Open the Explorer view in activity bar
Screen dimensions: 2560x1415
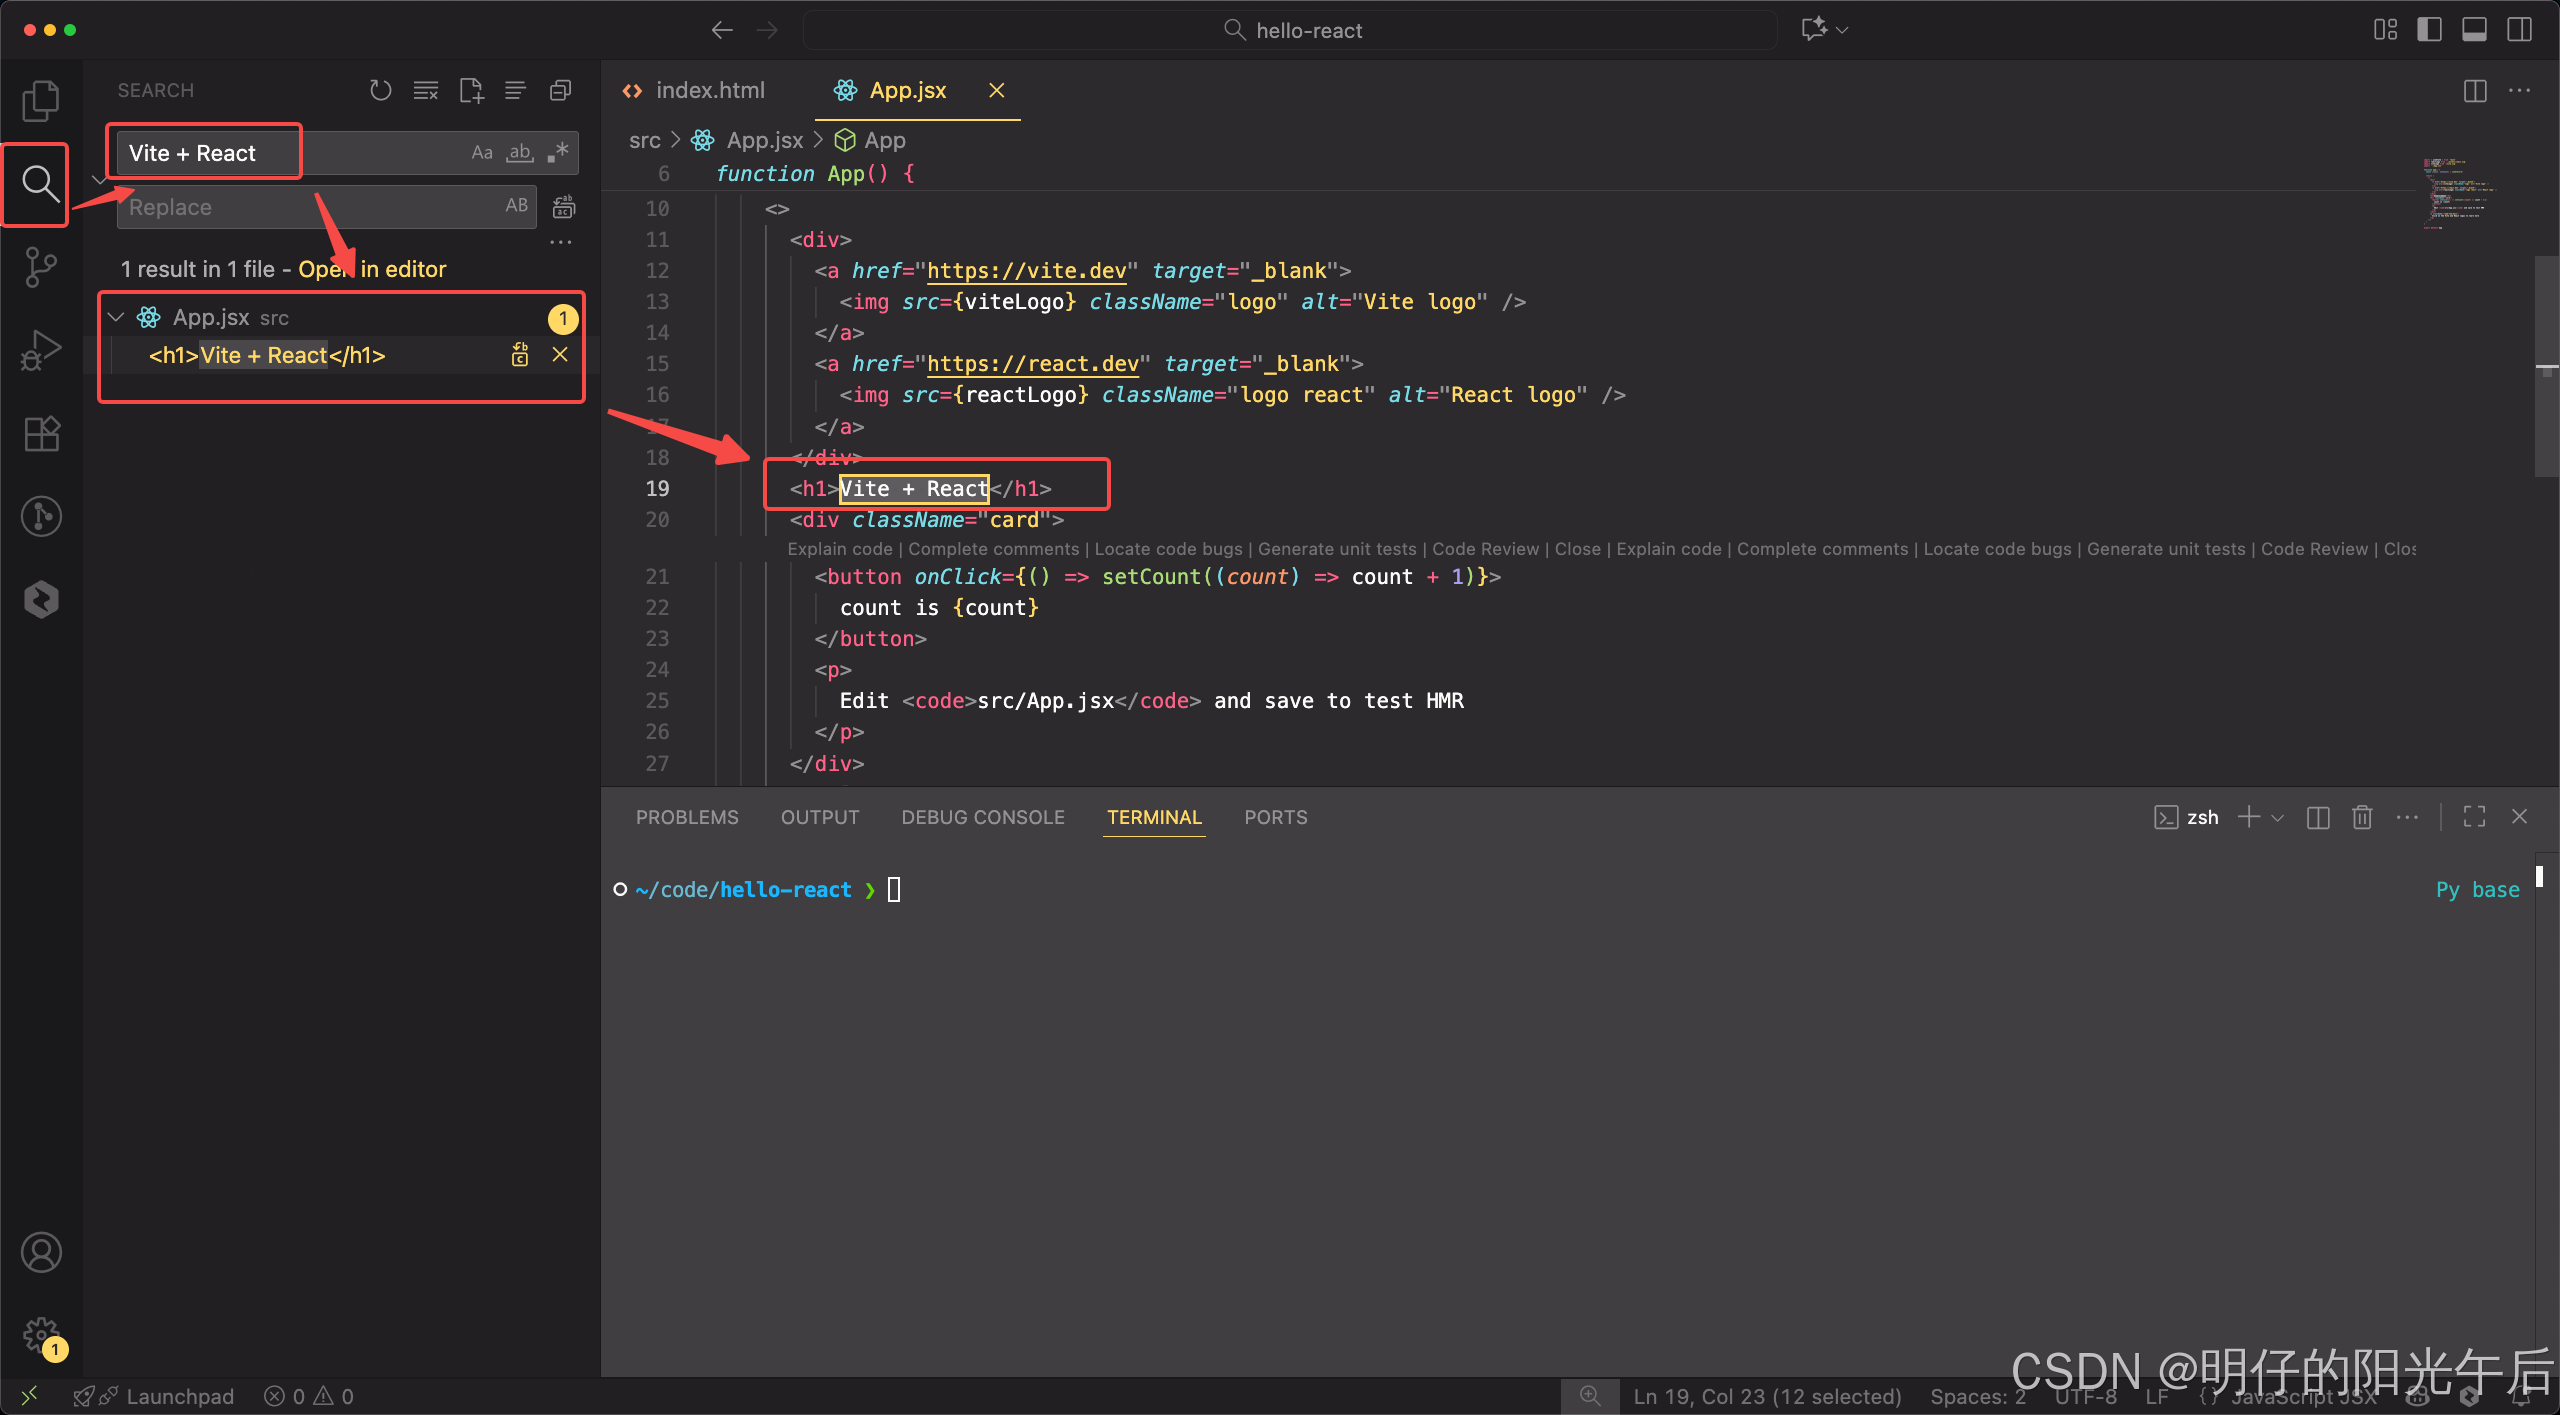[40, 100]
